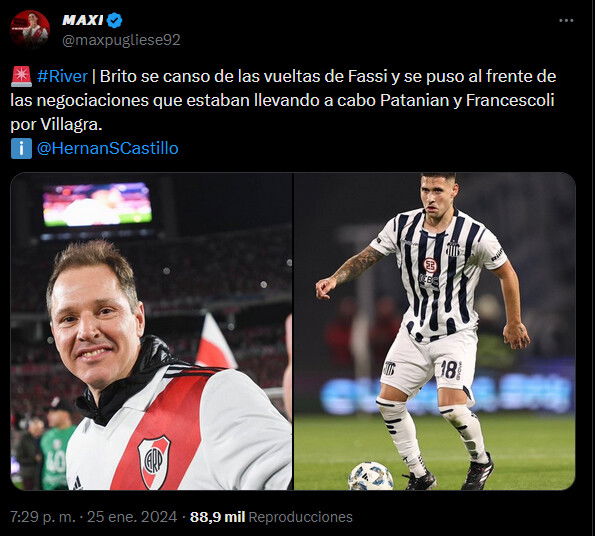Open left photo of smiling man in River jacket
Screen dimensions: 595x536
151,331
